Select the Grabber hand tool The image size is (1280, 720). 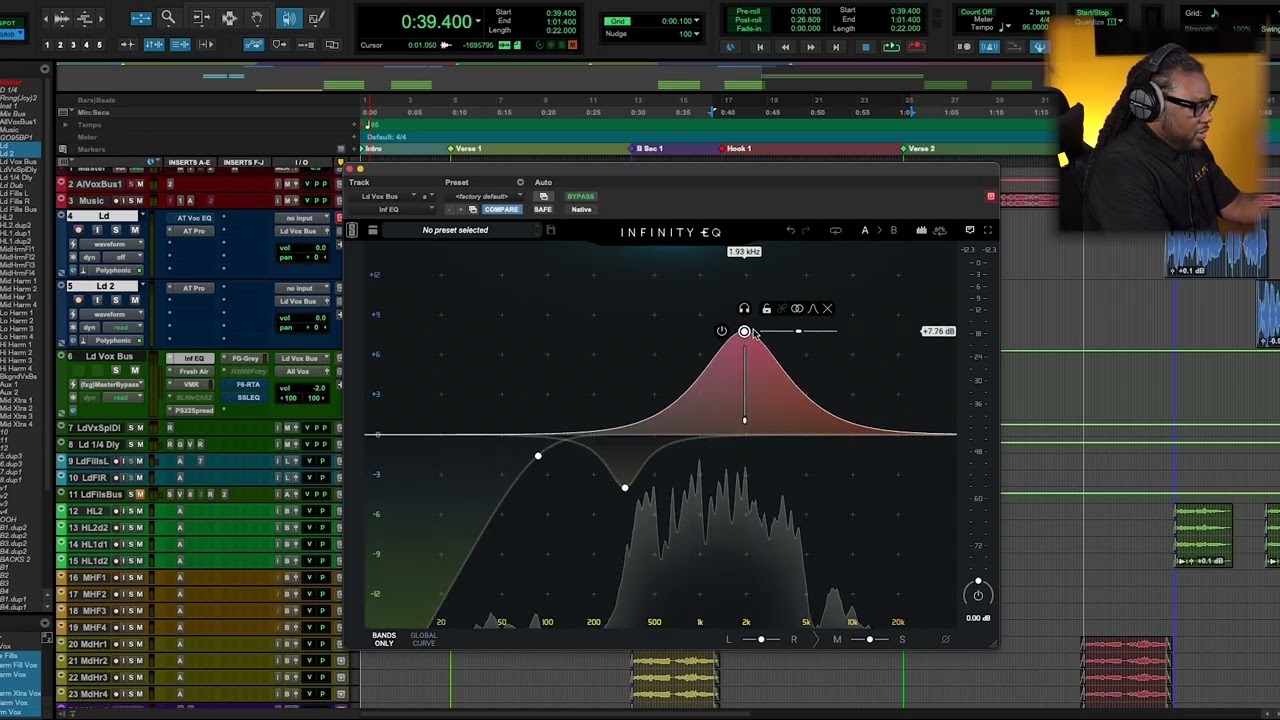click(x=258, y=18)
